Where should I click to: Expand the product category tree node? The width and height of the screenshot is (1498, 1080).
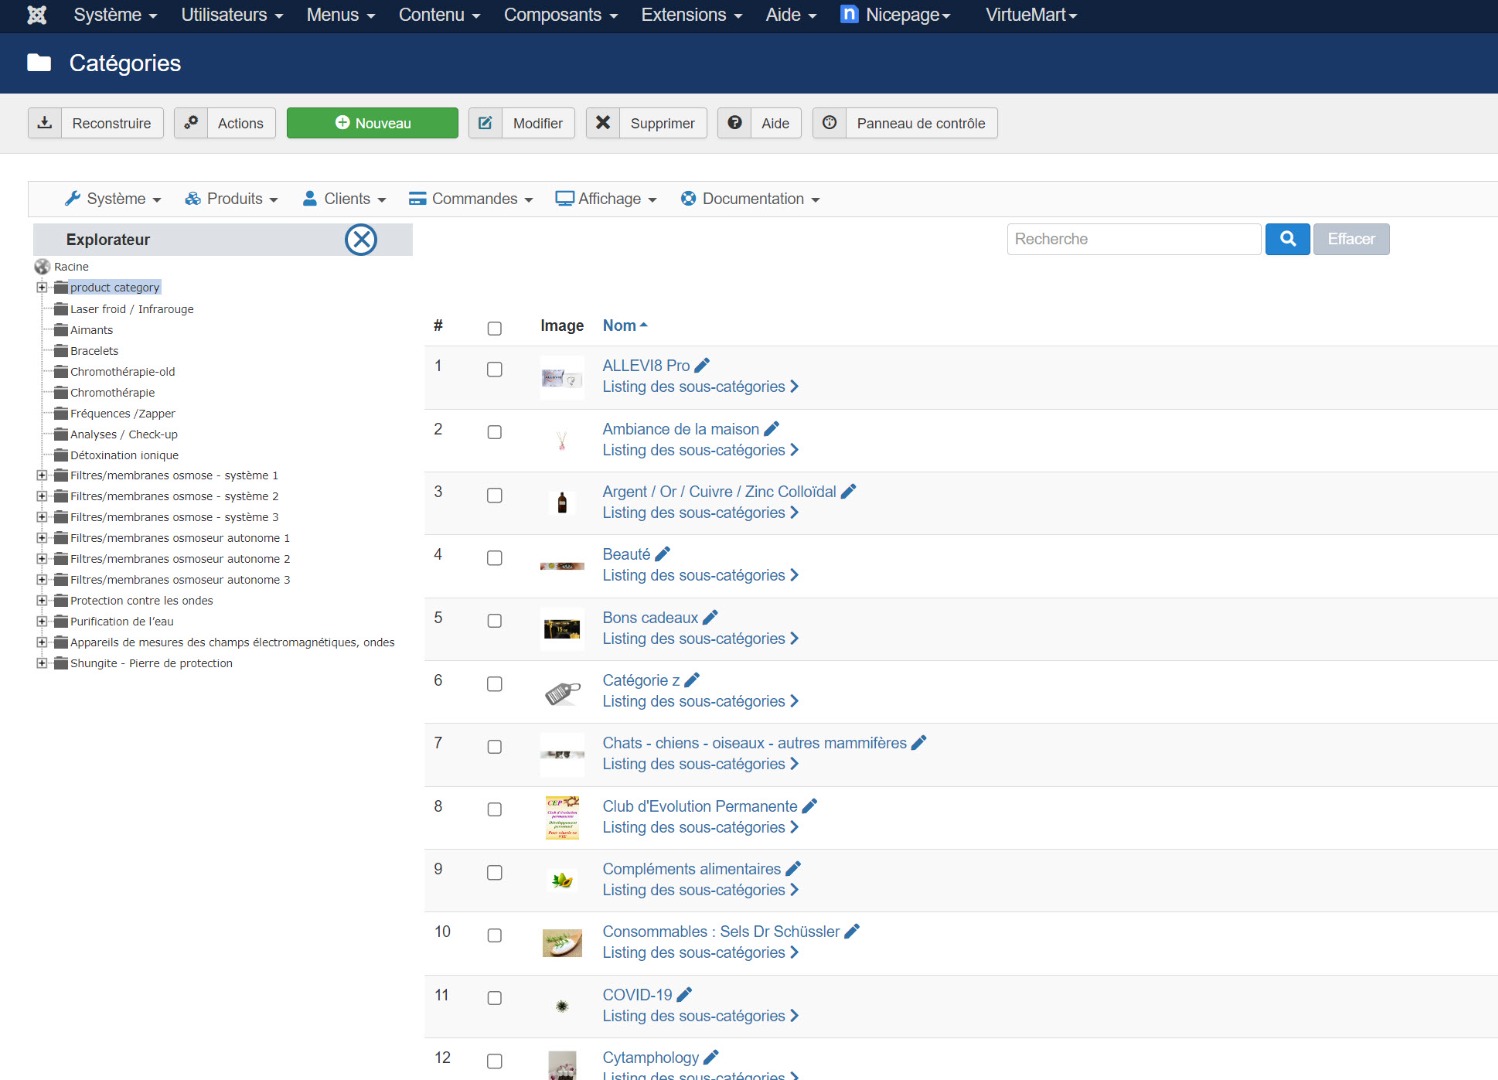(42, 288)
